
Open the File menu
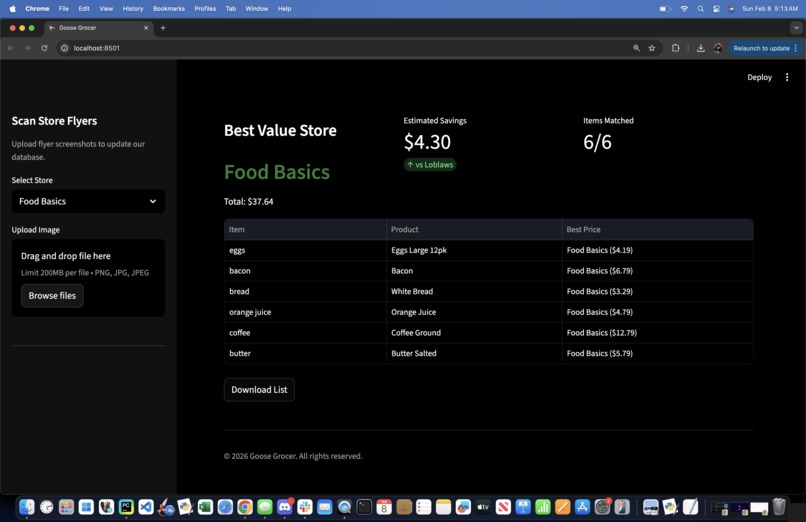[x=64, y=9]
